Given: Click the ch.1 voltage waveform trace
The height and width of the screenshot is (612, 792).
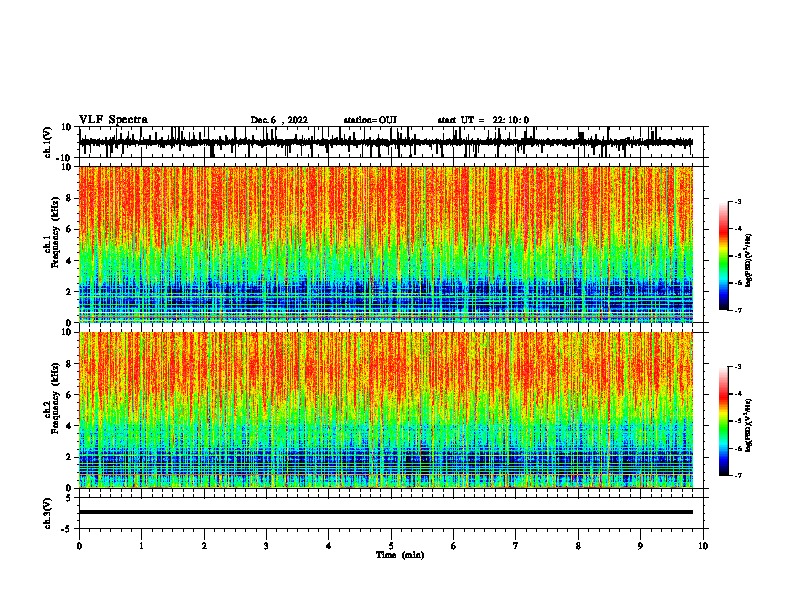Looking at the screenshot, I should point(386,142).
